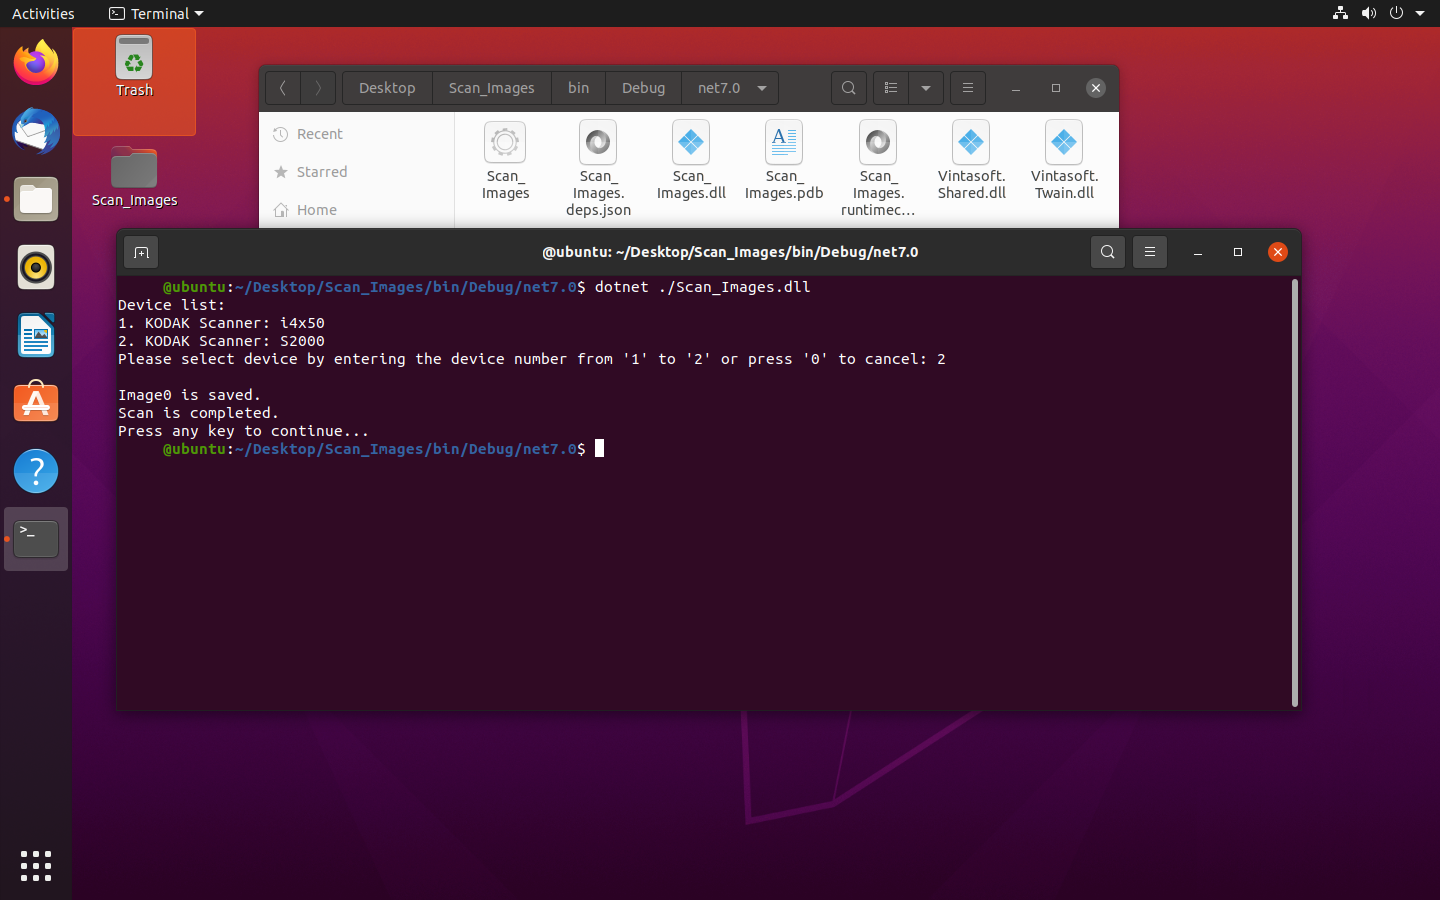The height and width of the screenshot is (900, 1440).
Task: Open Starred in the sidebar
Action: 322,172
